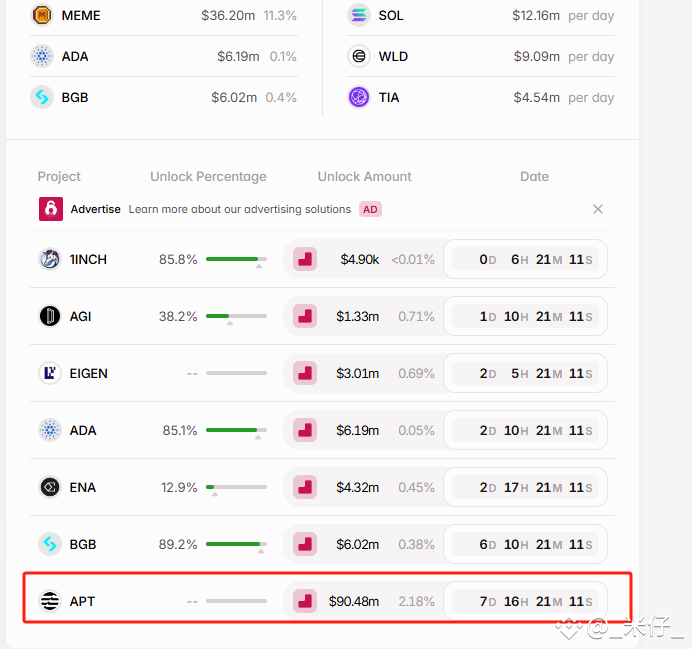This screenshot has width=692, height=649.
Task: Click the TIA coin icon
Action: point(359,97)
